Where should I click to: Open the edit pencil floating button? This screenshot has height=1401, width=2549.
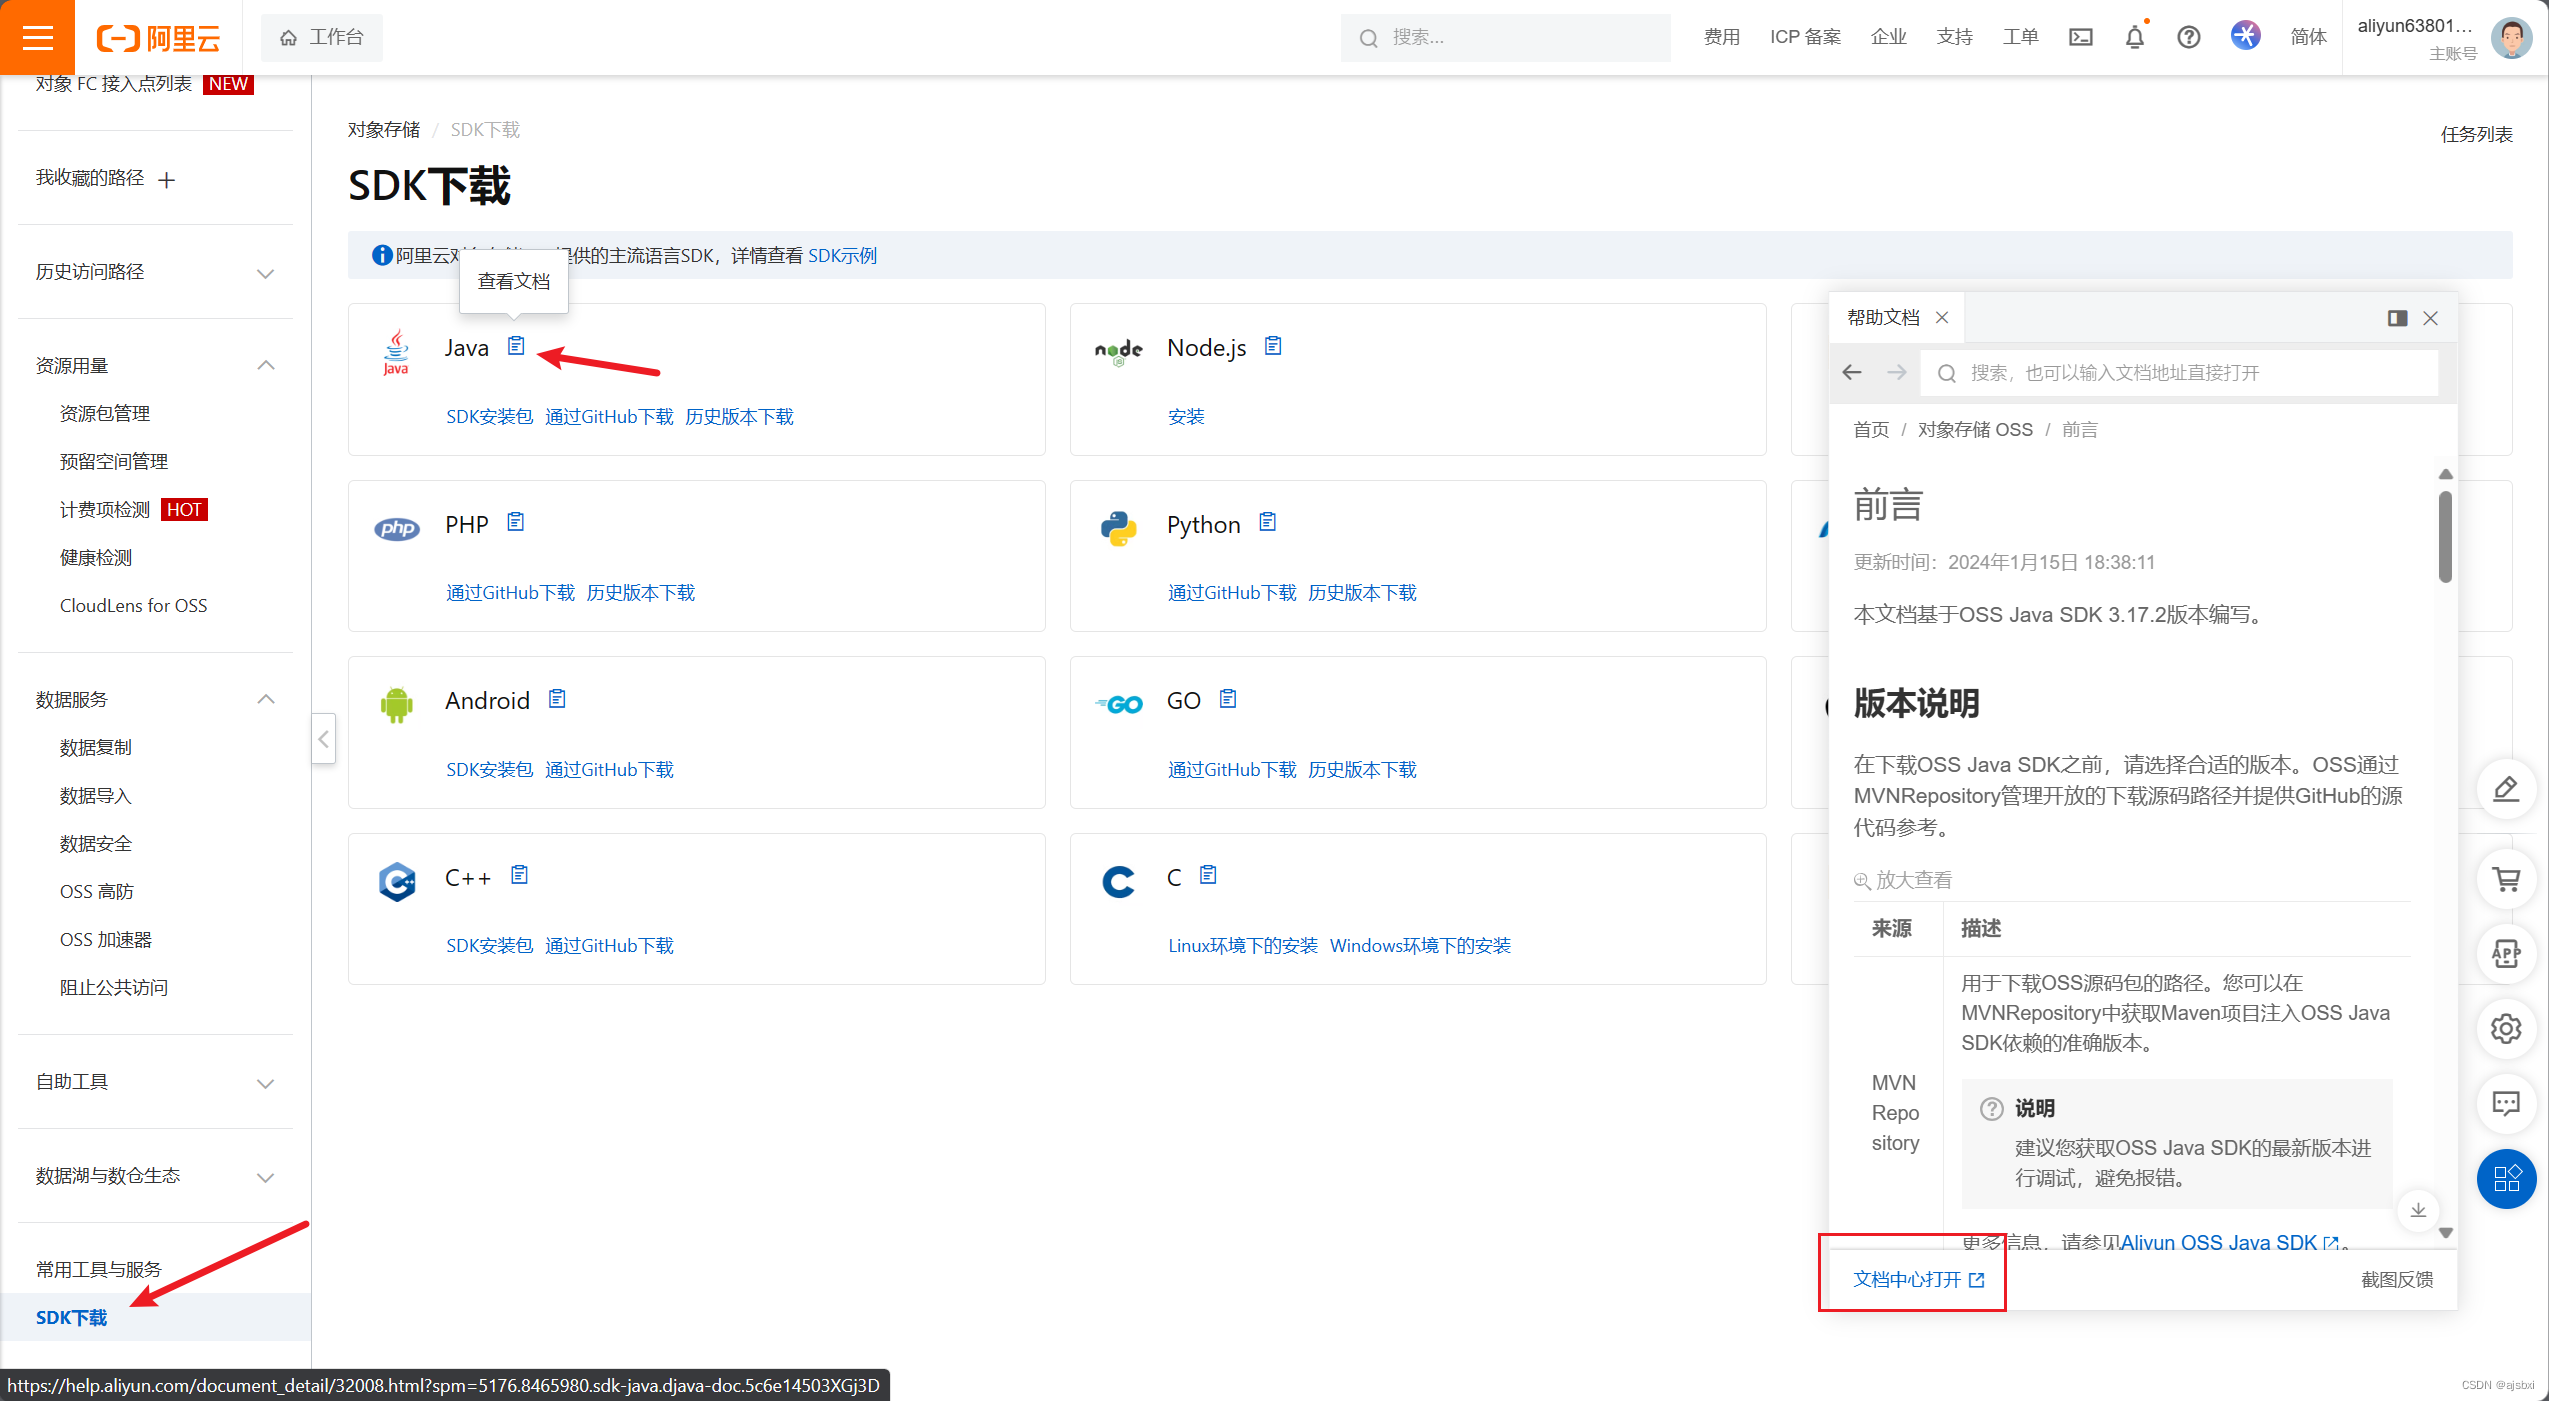coord(2506,790)
